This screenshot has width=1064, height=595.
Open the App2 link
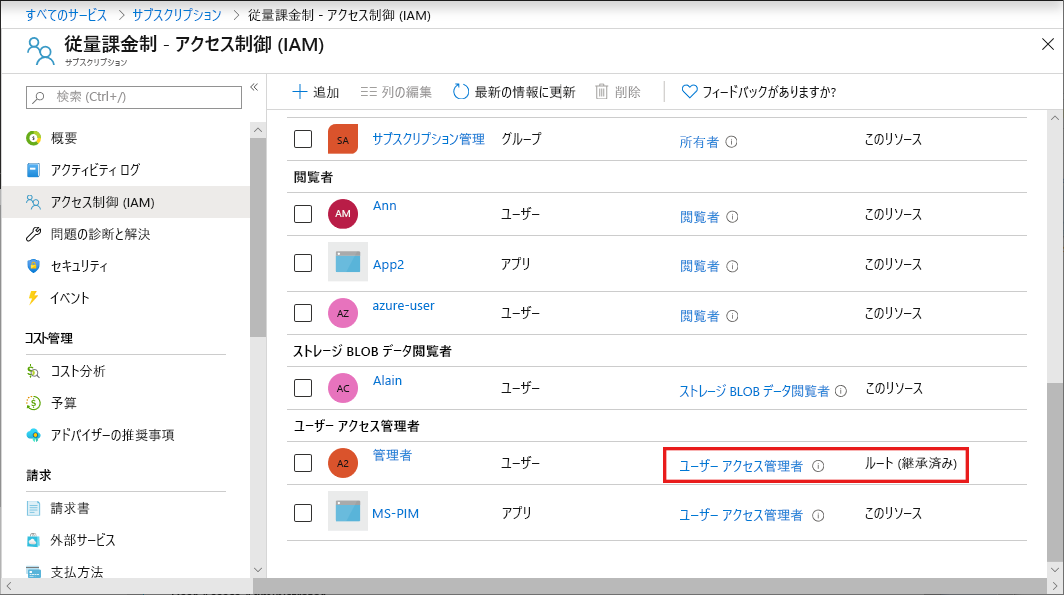(388, 265)
